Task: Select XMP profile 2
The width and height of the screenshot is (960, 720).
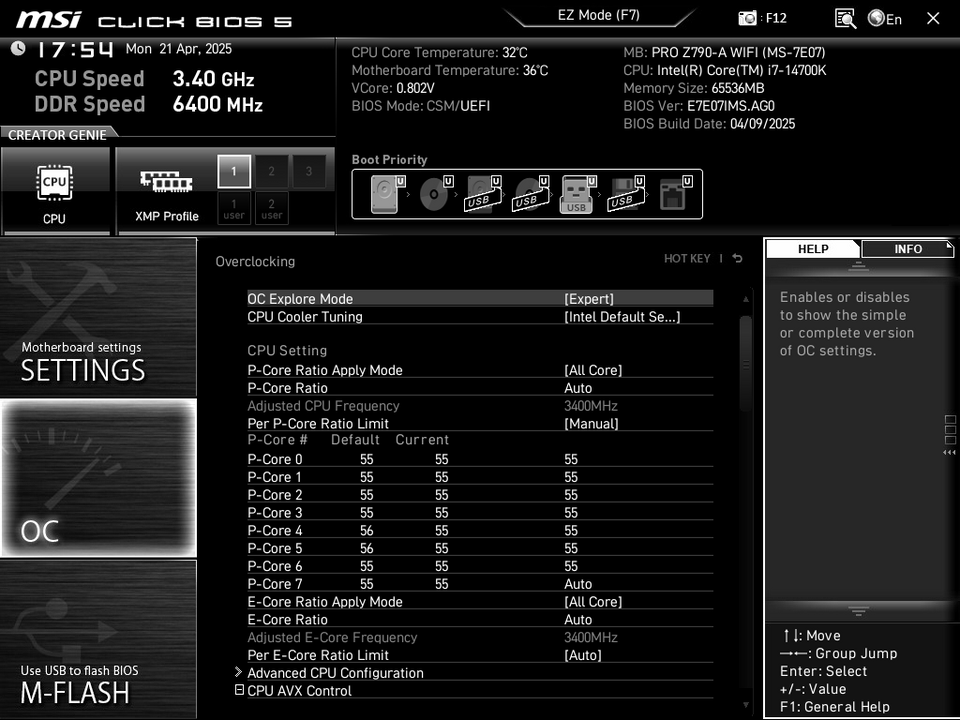Action: 271,171
